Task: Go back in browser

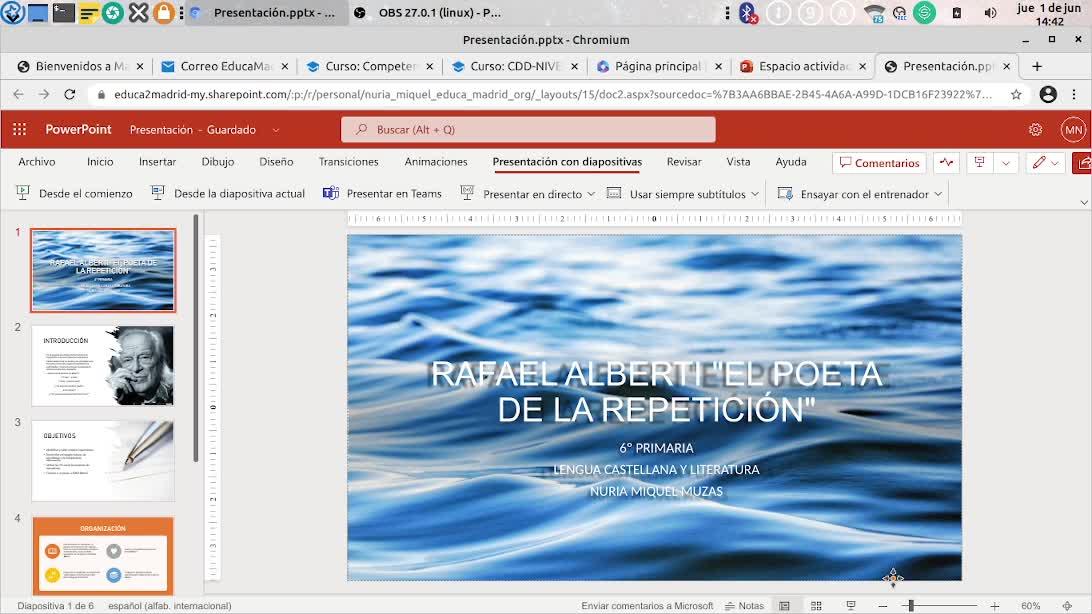Action: 18,94
